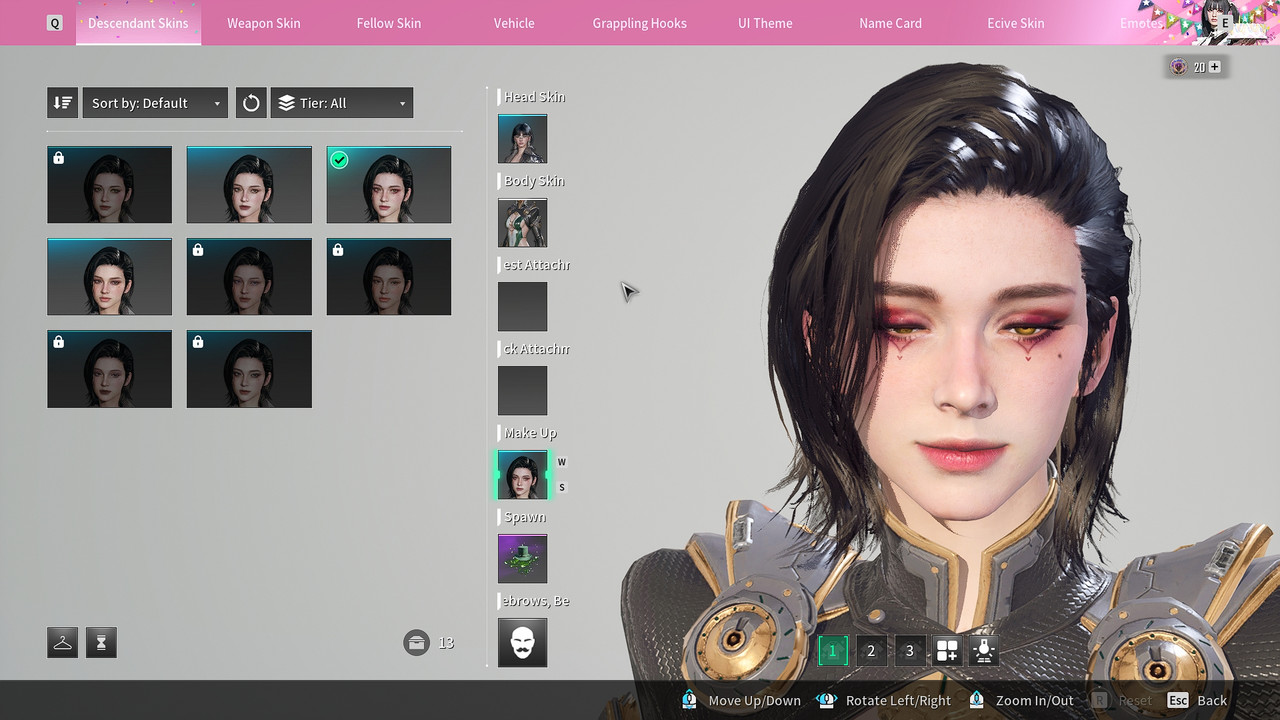This screenshot has width=1280, height=720.
Task: Open the Eyebrows and Beard slot
Action: (523, 643)
